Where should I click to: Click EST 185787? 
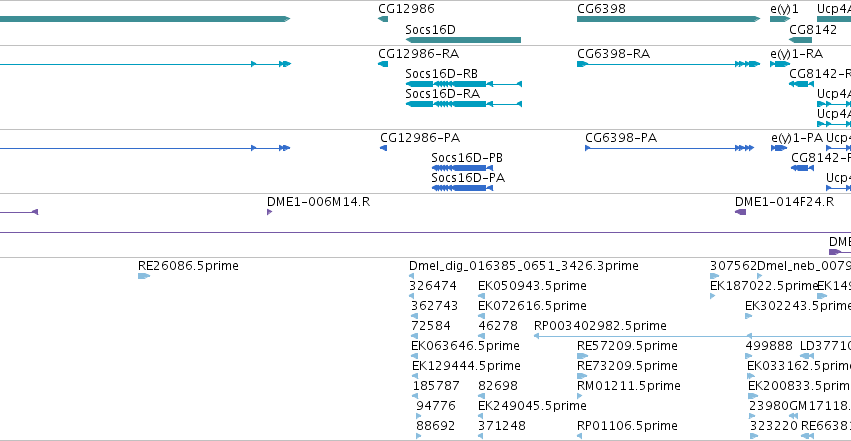click(415, 397)
